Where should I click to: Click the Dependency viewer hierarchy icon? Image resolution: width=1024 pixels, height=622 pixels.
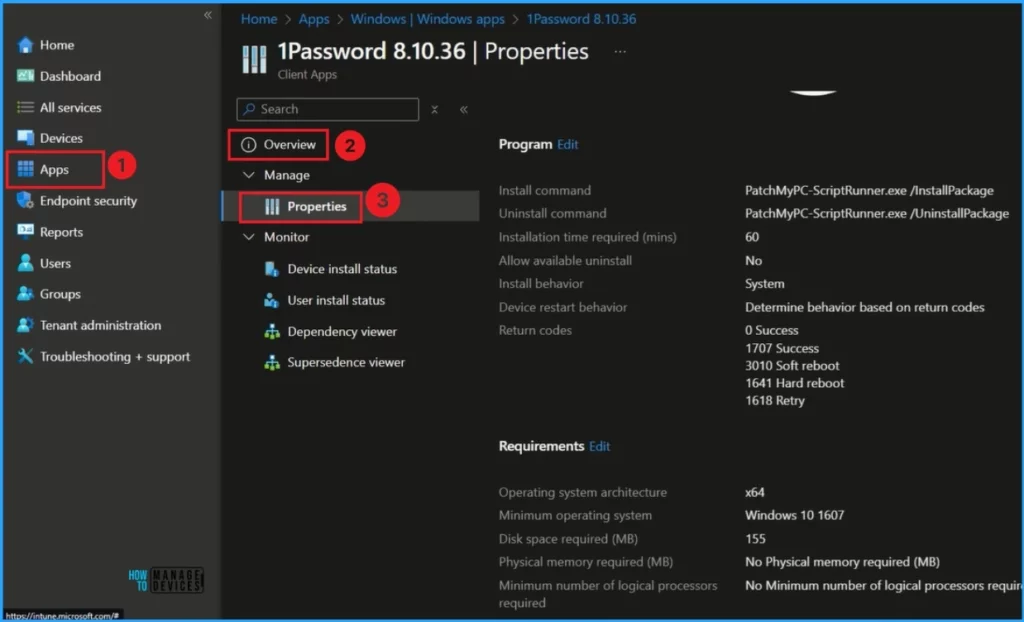pos(272,331)
